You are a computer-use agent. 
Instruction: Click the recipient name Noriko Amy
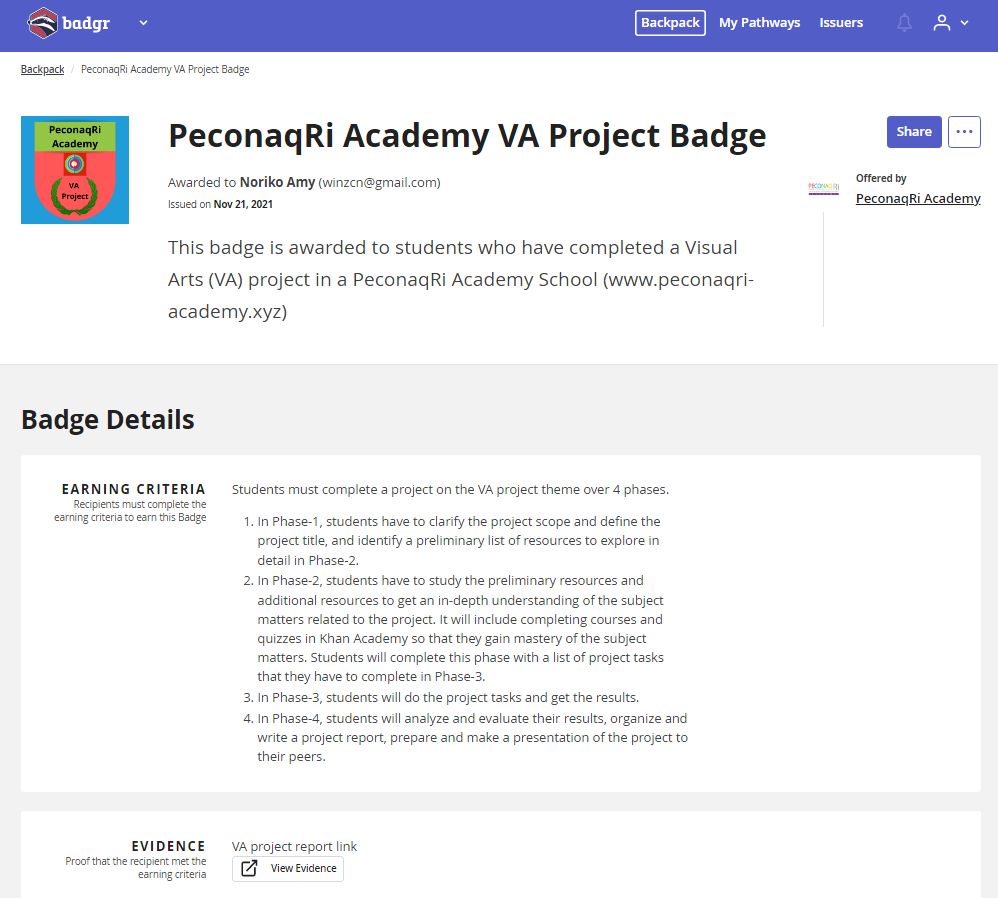coord(277,183)
